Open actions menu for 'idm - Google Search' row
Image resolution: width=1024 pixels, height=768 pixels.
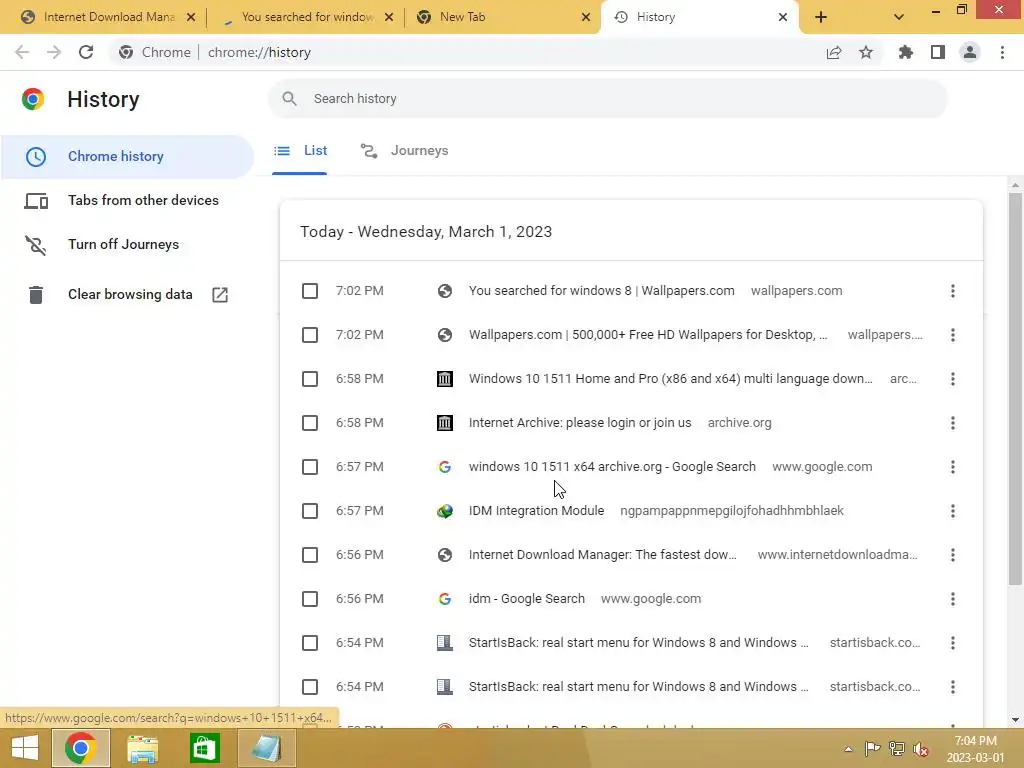[x=953, y=599]
